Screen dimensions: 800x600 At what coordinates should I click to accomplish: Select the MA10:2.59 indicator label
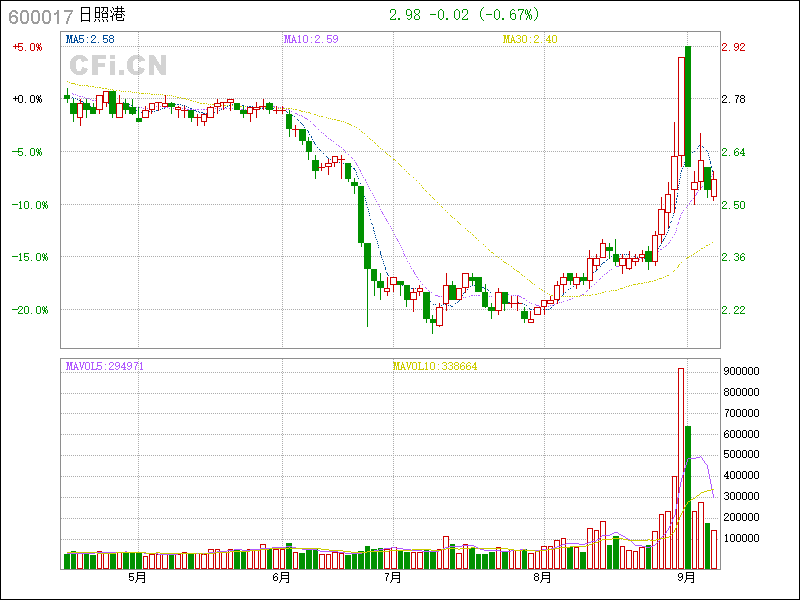click(311, 39)
